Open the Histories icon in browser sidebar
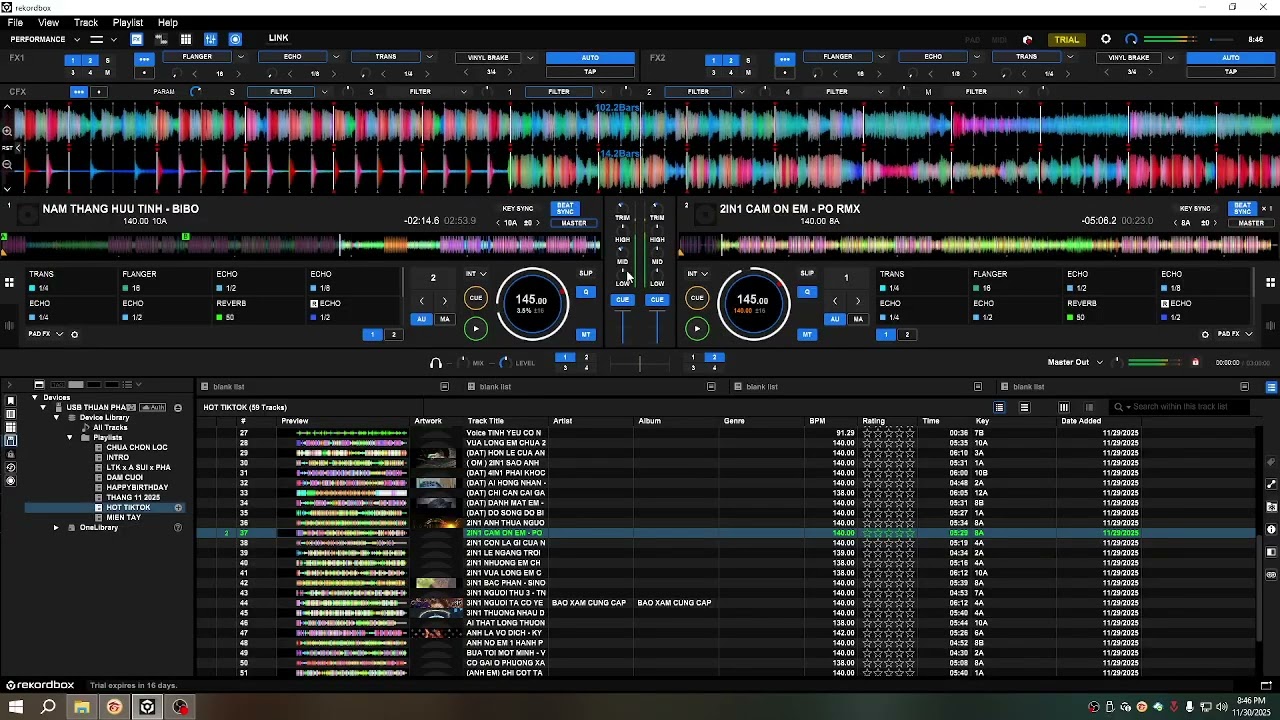Screen dimensions: 1280x720 11,467
